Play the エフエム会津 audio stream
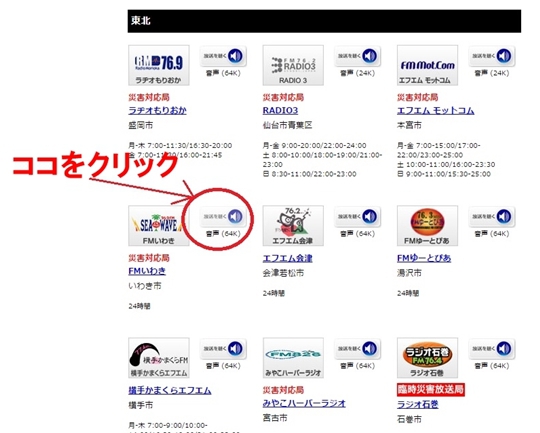Image resolution: width=540 pixels, height=433 pixels. pyautogui.click(x=357, y=216)
